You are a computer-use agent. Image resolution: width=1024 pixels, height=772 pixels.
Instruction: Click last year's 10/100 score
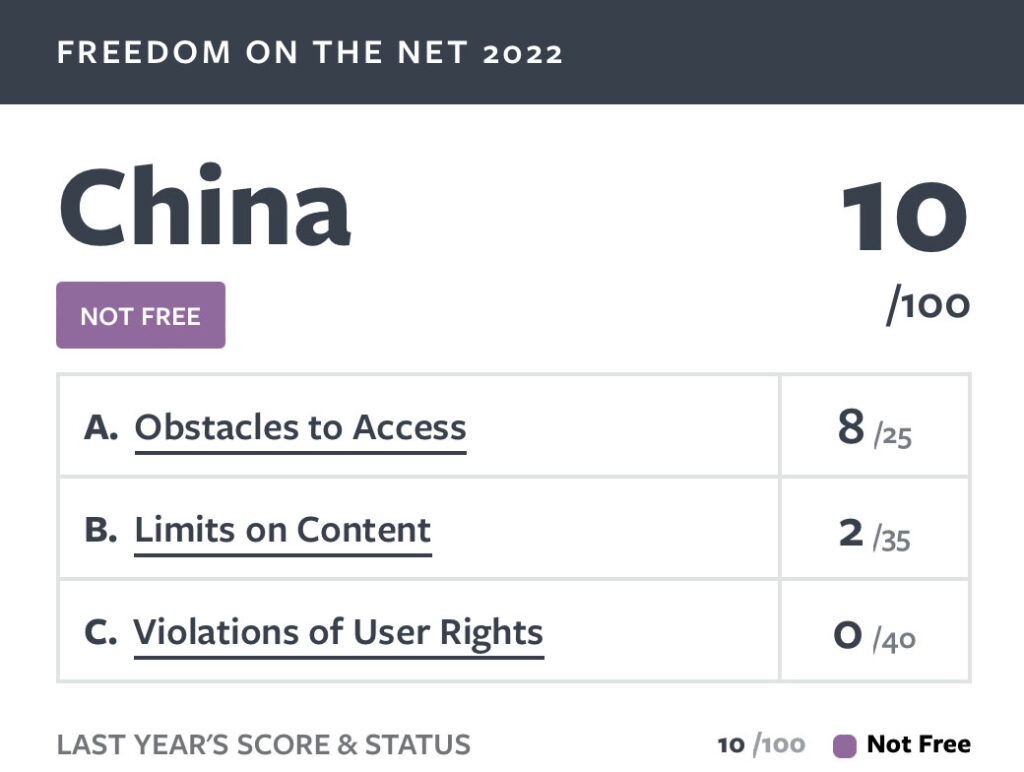pyautogui.click(x=761, y=745)
